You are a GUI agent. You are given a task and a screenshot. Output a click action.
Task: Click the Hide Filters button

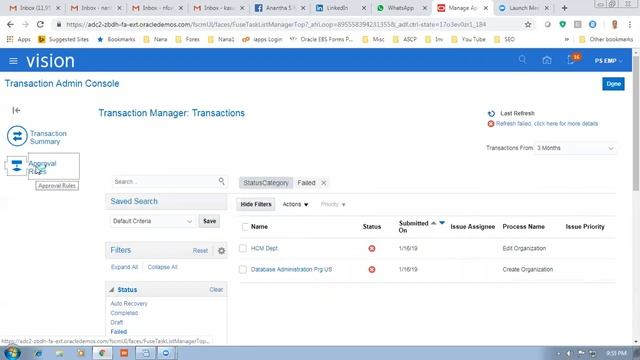coord(256,204)
